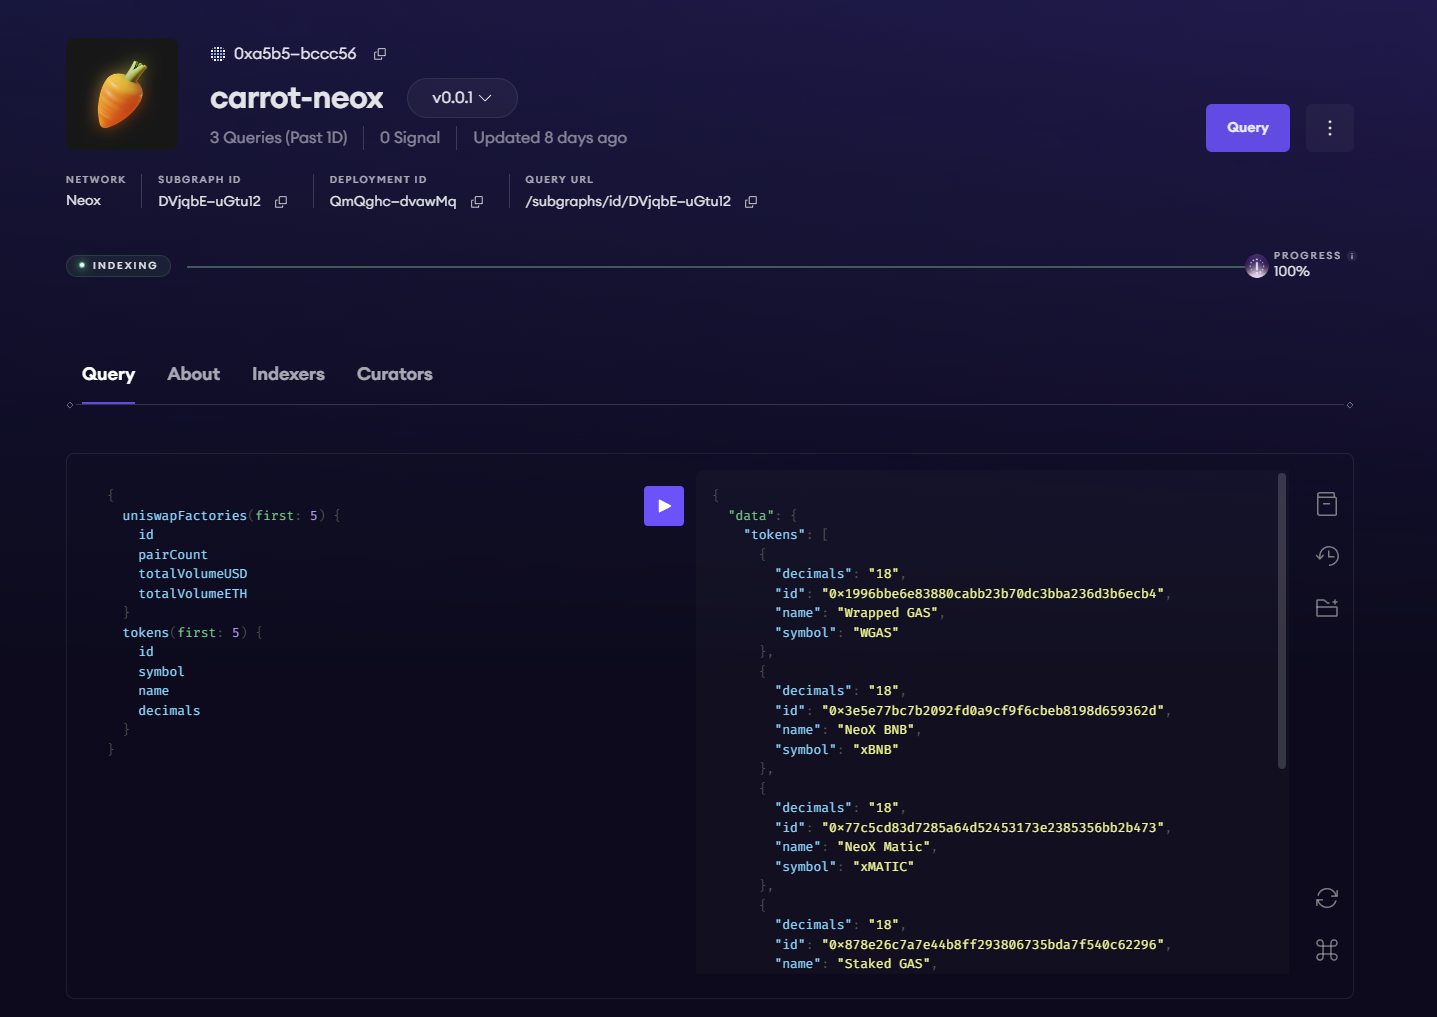Click the save query folder icon
Viewport: 1437px width, 1017px height.
point(1327,608)
